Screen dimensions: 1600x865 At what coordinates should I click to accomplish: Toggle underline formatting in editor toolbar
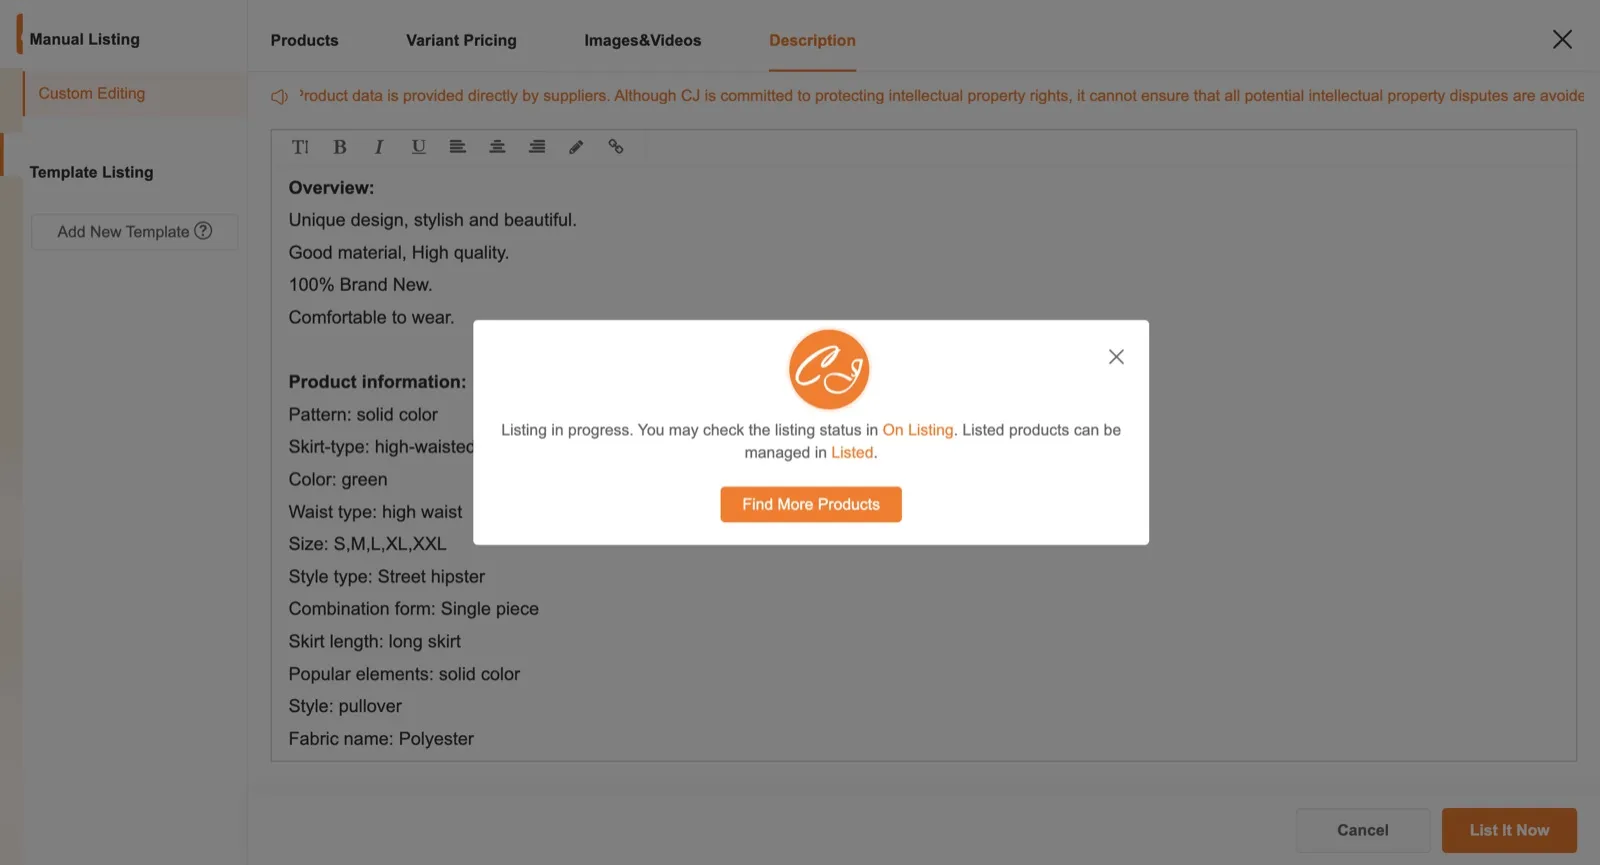(x=418, y=147)
